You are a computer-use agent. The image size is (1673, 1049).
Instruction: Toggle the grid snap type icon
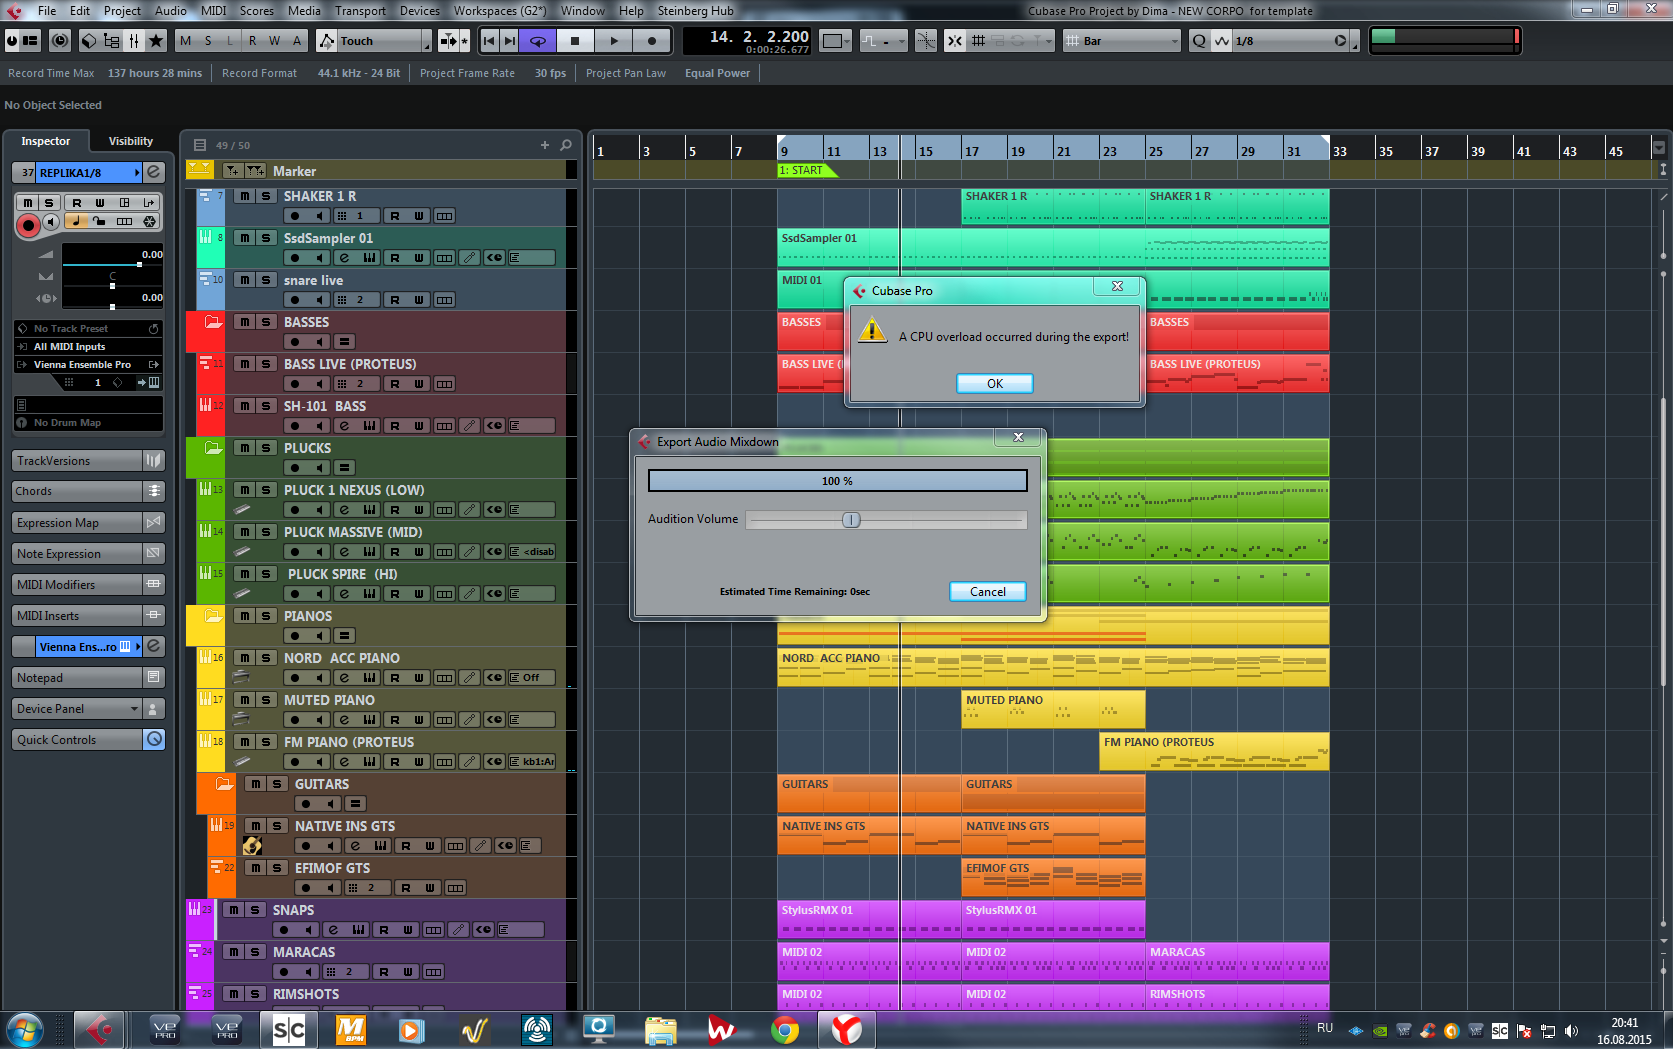click(x=979, y=41)
